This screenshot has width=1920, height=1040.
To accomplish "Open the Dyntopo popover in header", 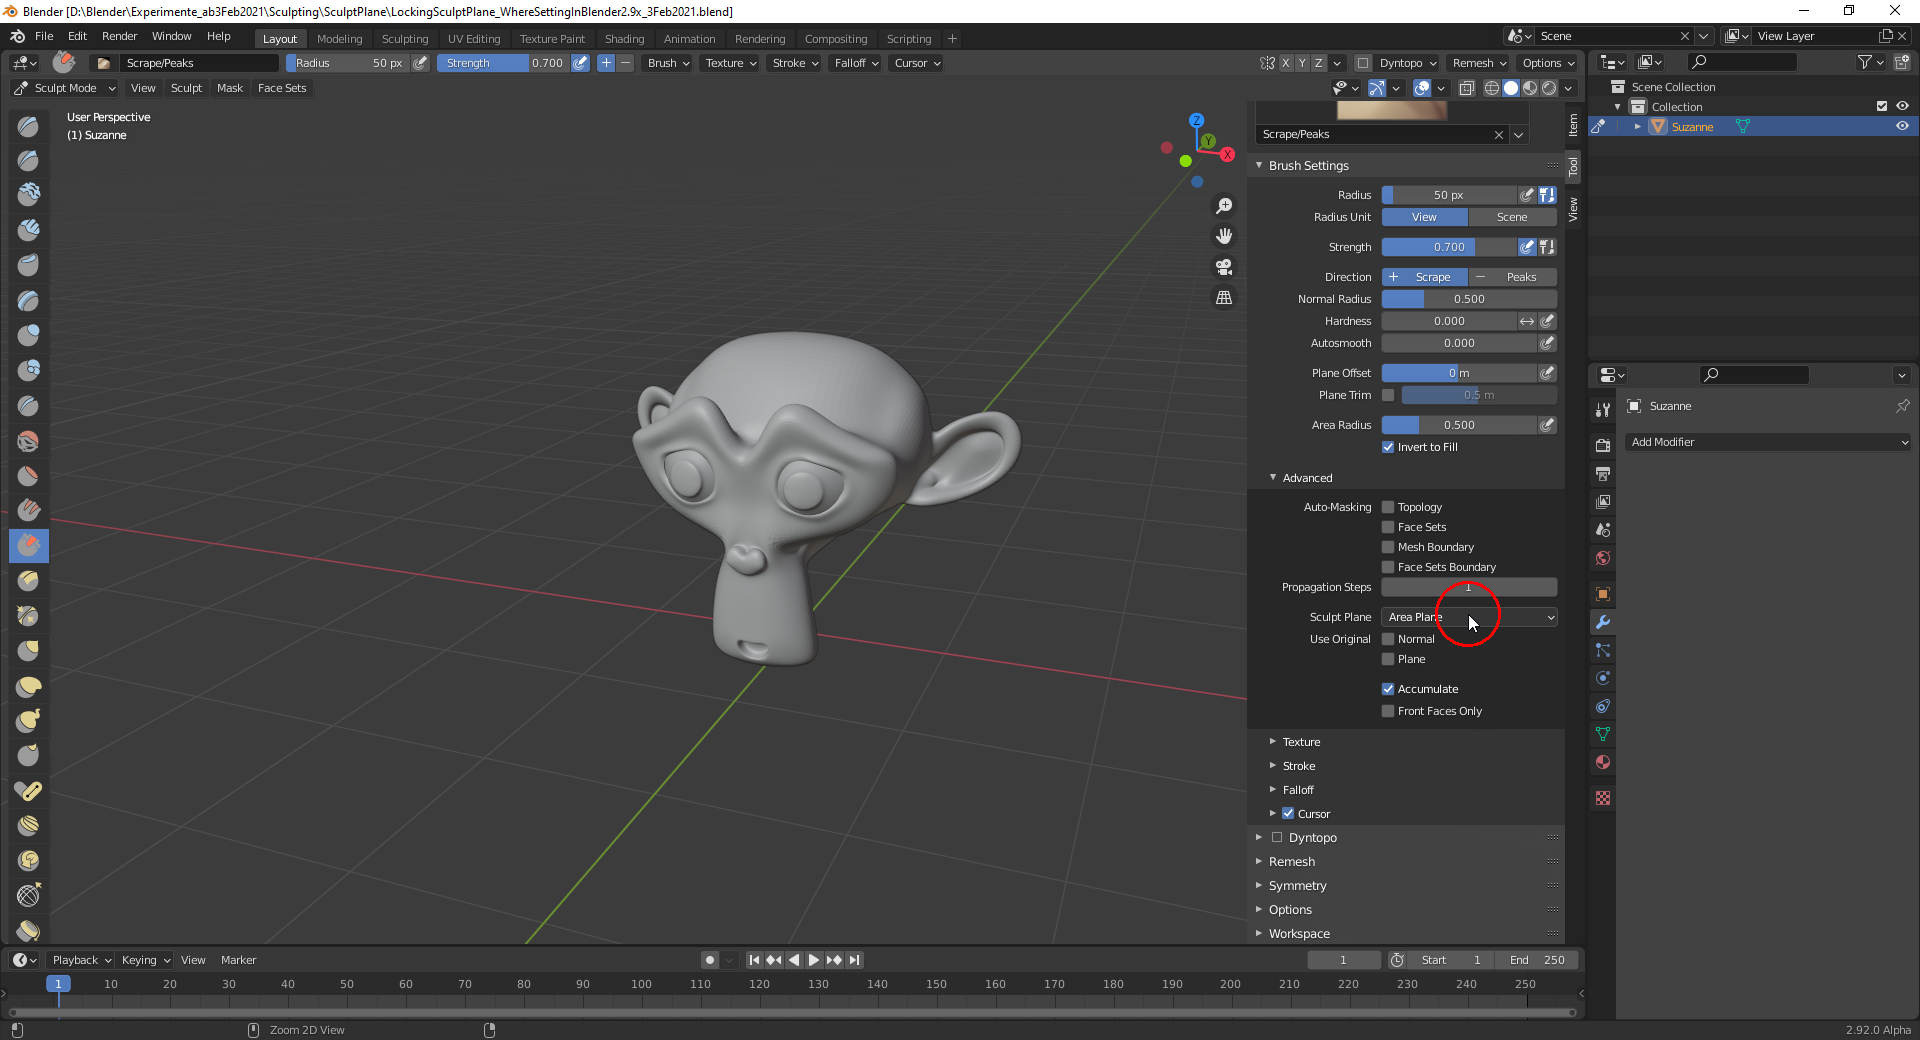I will (x=1408, y=63).
